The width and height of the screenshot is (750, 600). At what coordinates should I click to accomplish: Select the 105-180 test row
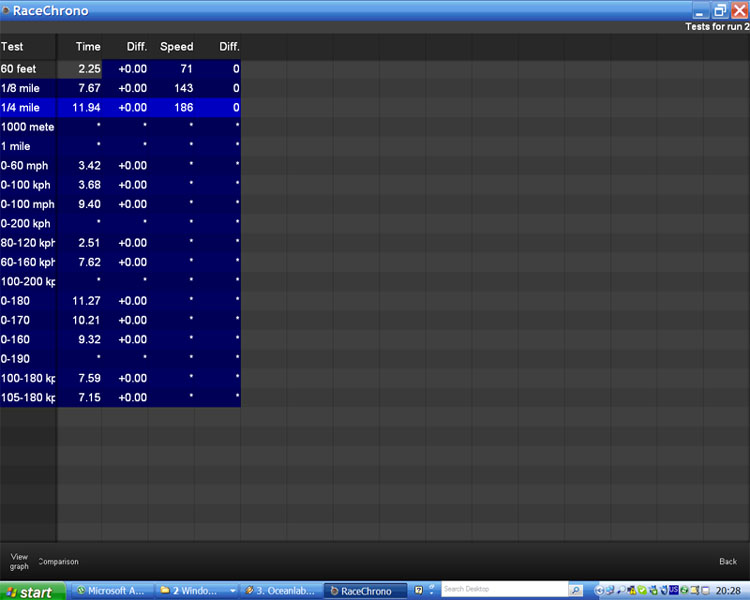pos(27,398)
